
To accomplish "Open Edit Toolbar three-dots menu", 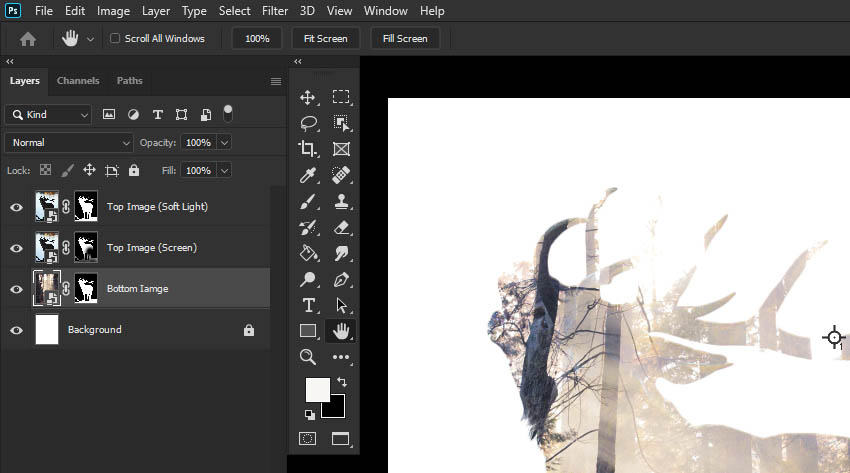I will coord(341,357).
